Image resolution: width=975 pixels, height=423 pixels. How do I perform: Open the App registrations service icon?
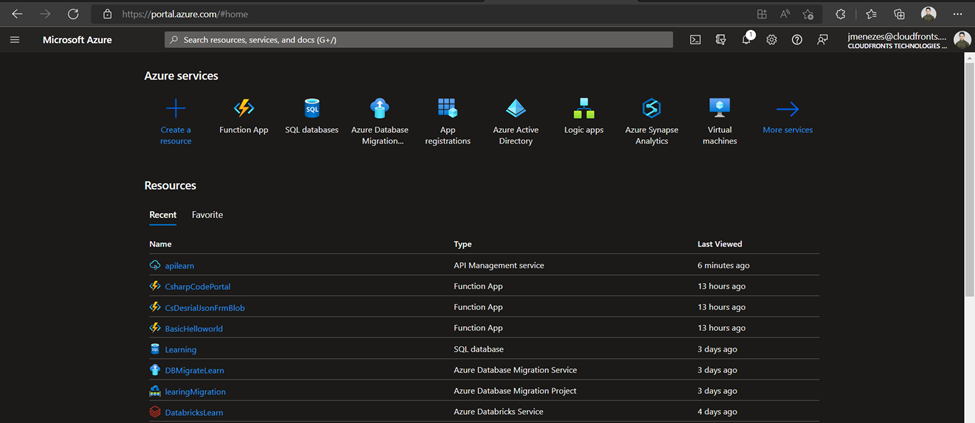click(x=448, y=108)
